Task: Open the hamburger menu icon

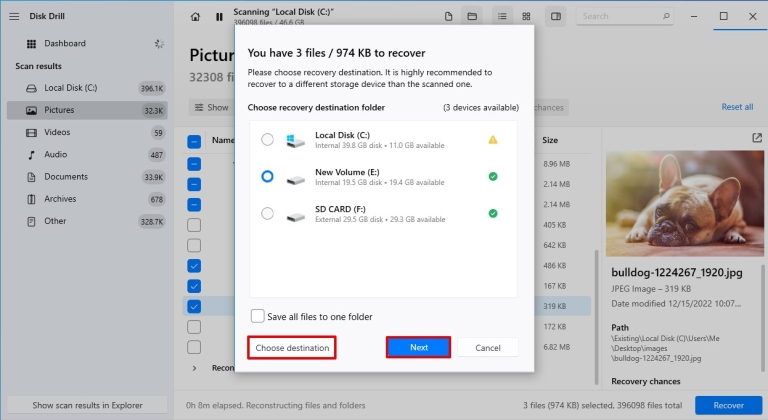Action: (x=14, y=17)
